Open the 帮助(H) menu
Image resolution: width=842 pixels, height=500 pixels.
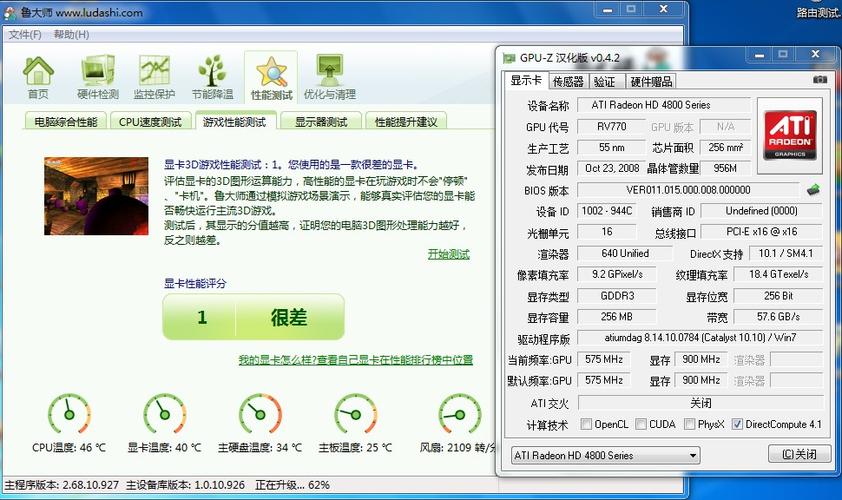pyautogui.click(x=71, y=34)
